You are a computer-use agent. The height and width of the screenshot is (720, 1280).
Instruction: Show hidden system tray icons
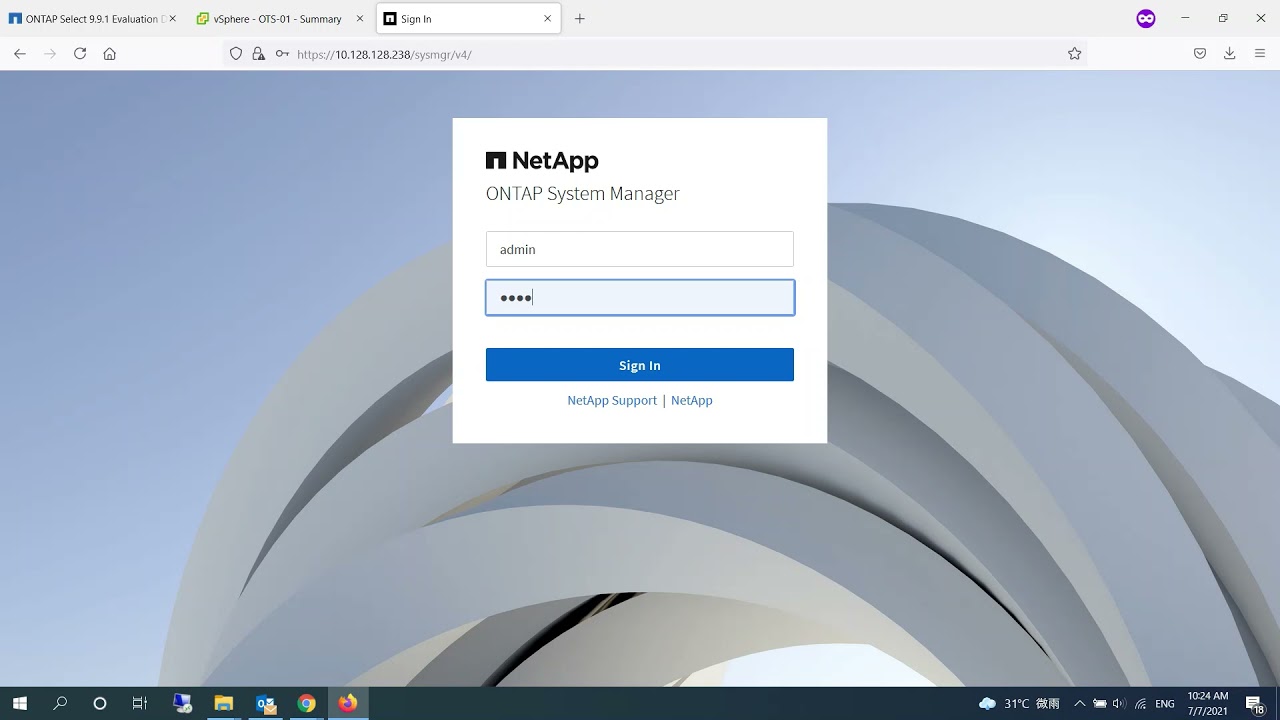pos(1080,704)
